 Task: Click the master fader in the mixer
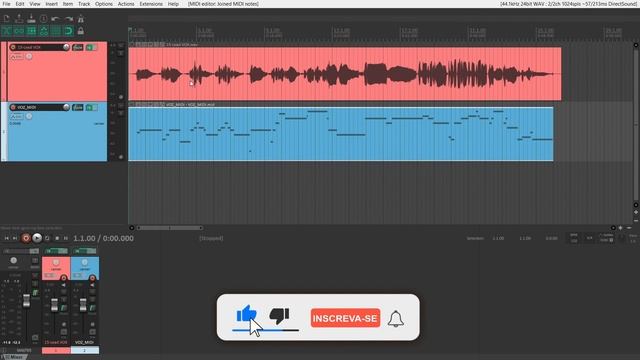[27, 301]
